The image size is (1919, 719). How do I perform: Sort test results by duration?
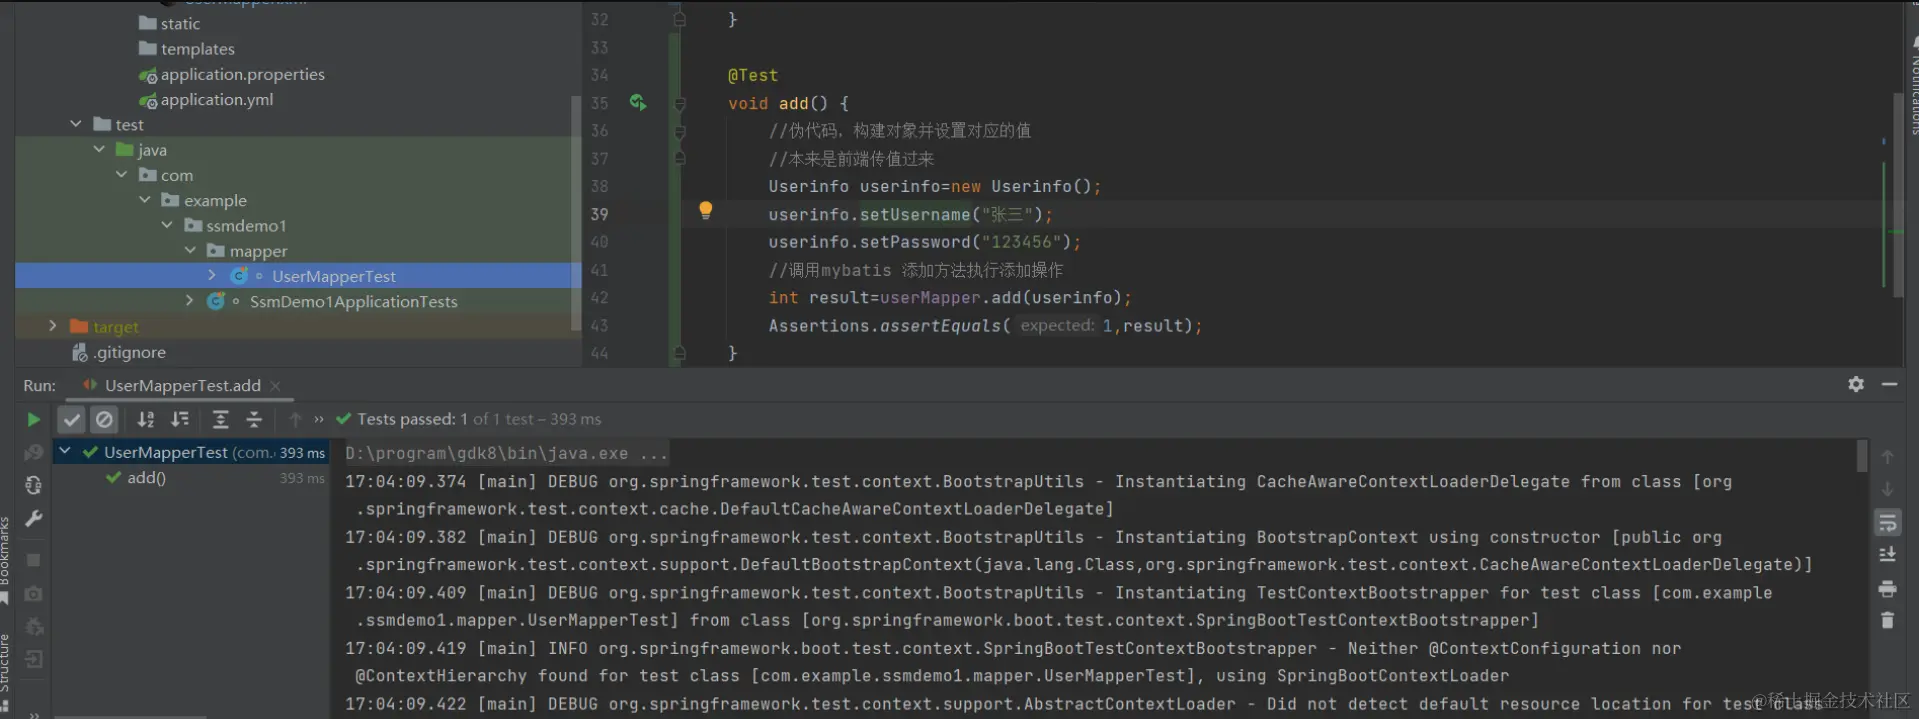180,420
